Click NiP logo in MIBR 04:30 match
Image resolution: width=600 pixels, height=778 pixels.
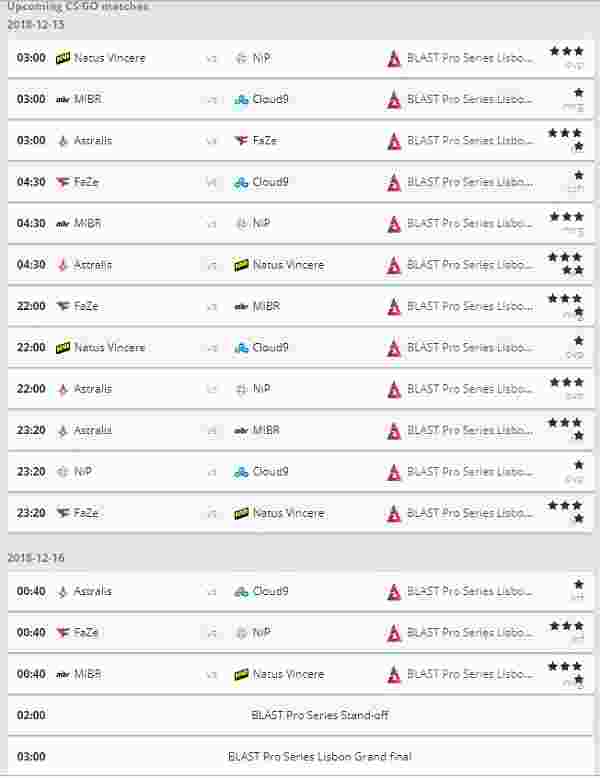(242, 224)
